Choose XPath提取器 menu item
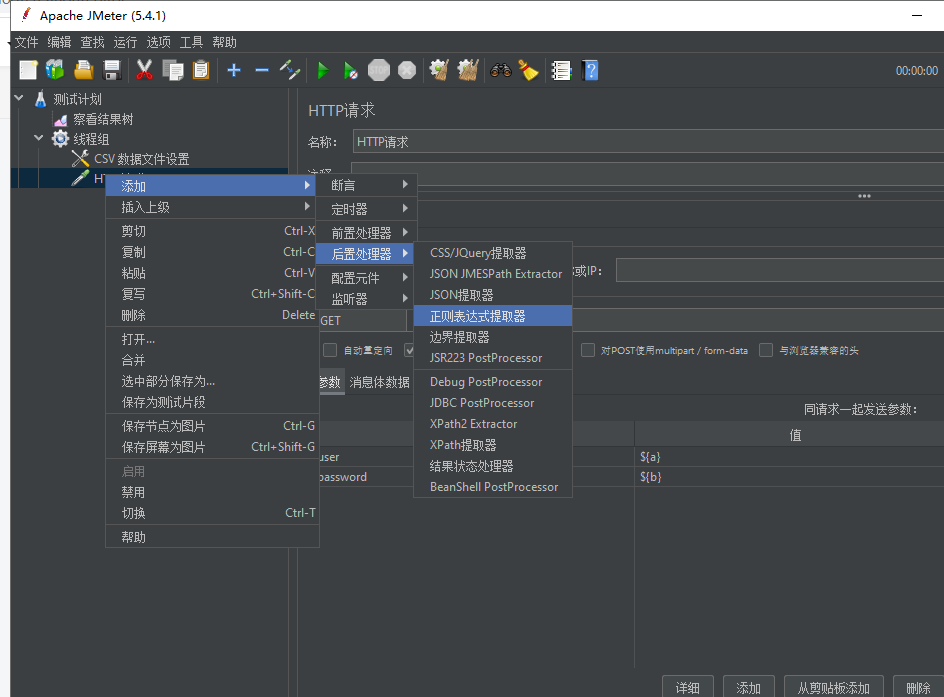Screen dimensions: 944x697 (492, 445)
